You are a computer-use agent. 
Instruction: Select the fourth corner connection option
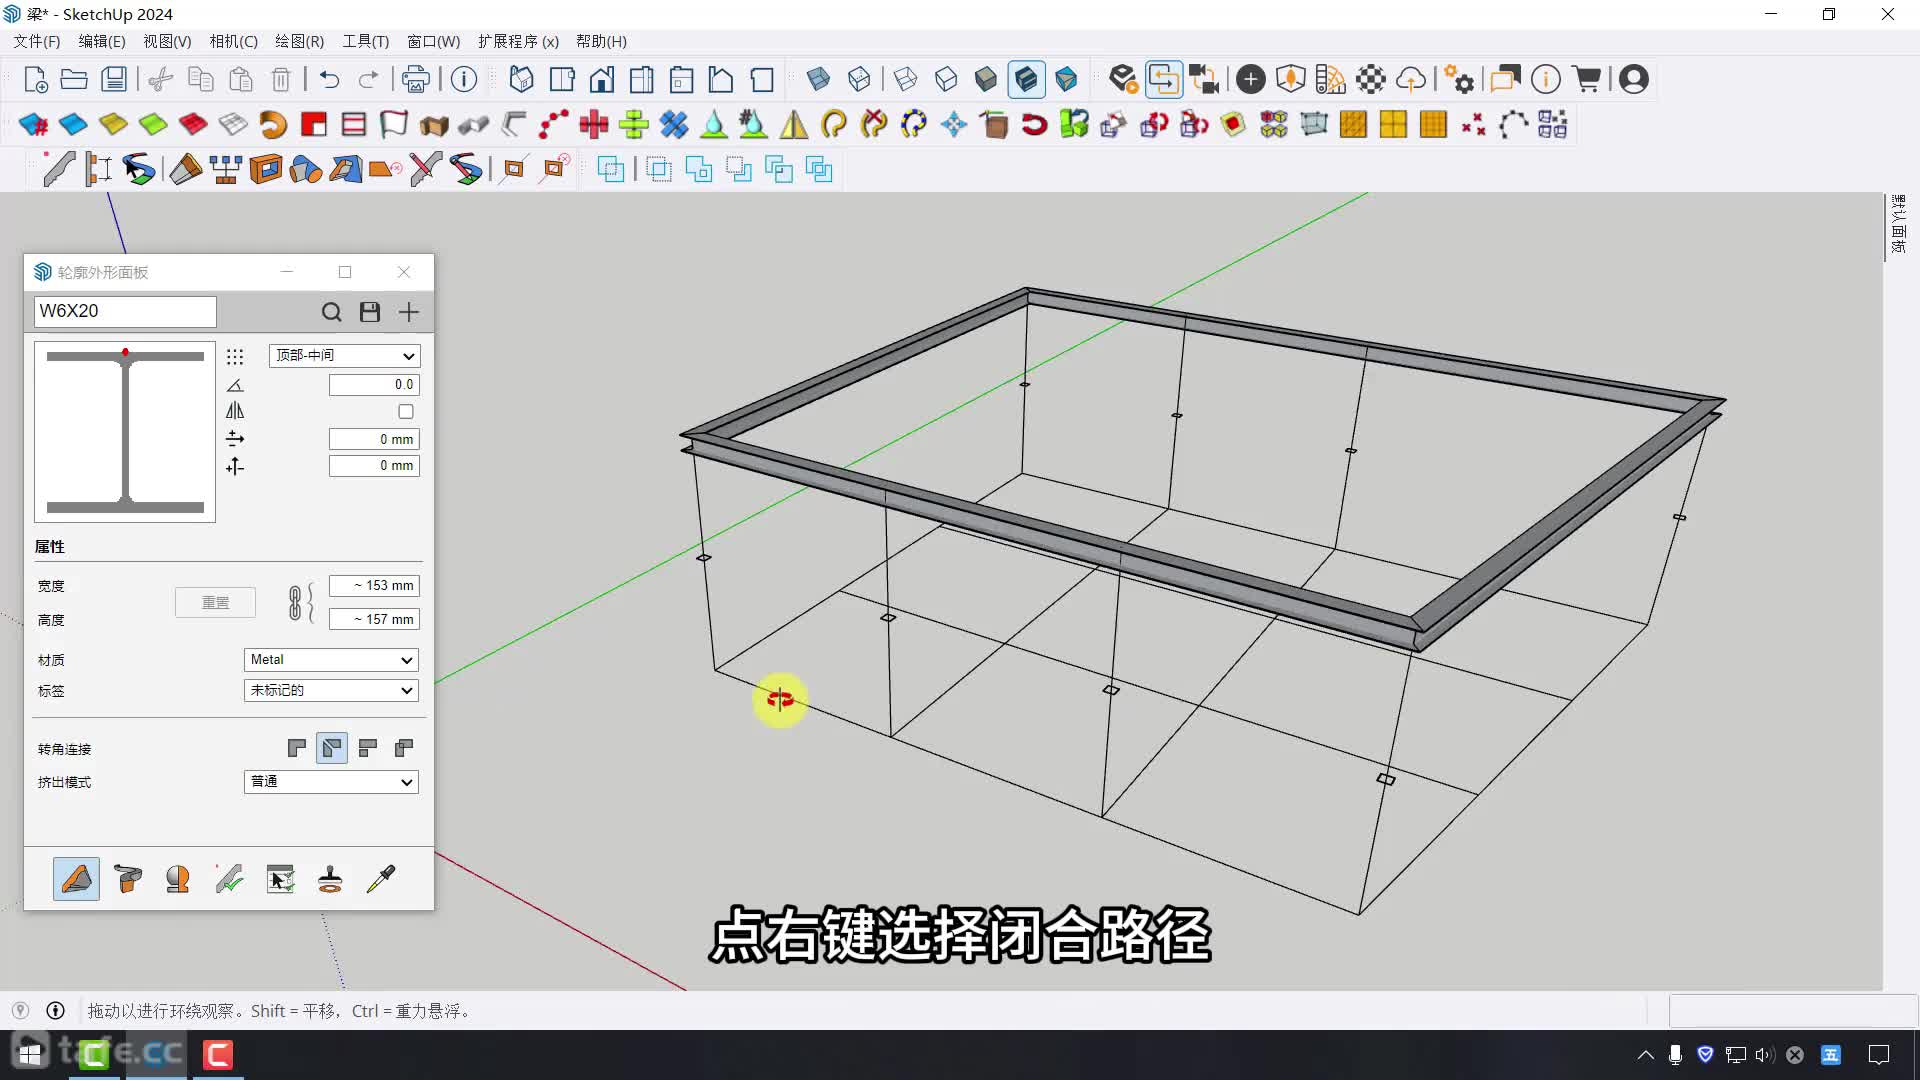point(403,747)
